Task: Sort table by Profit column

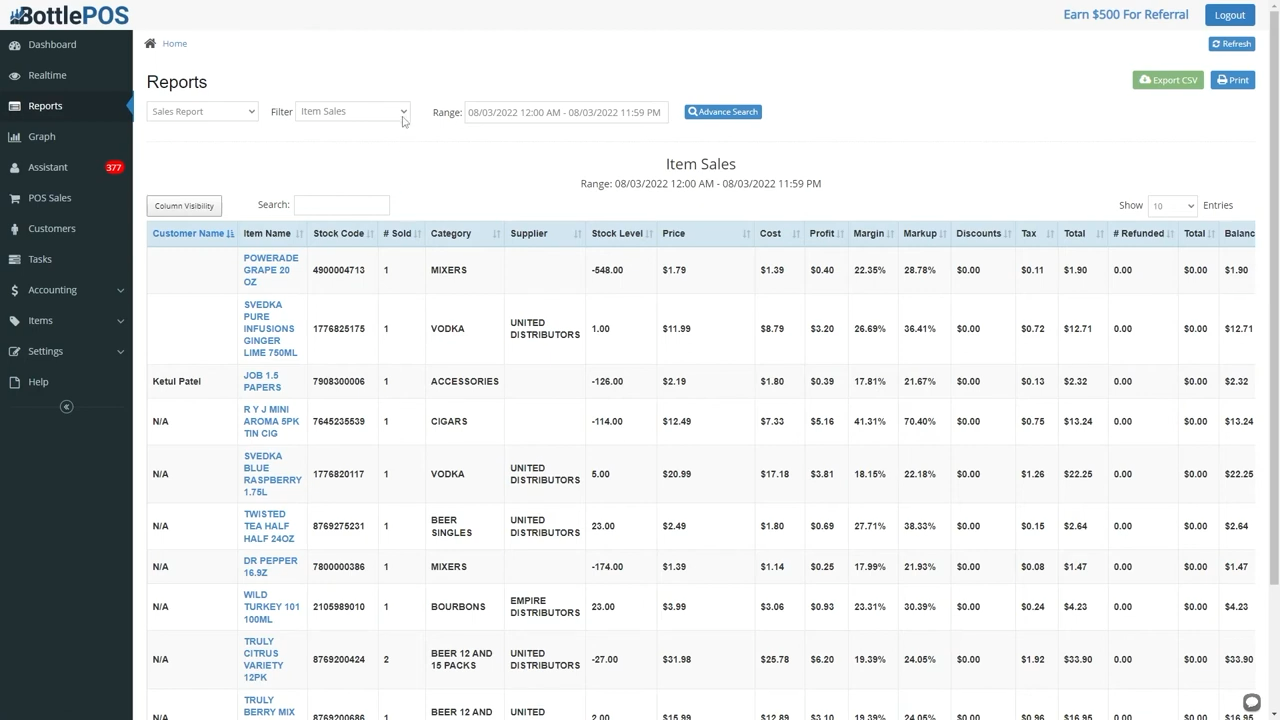Action: click(827, 234)
